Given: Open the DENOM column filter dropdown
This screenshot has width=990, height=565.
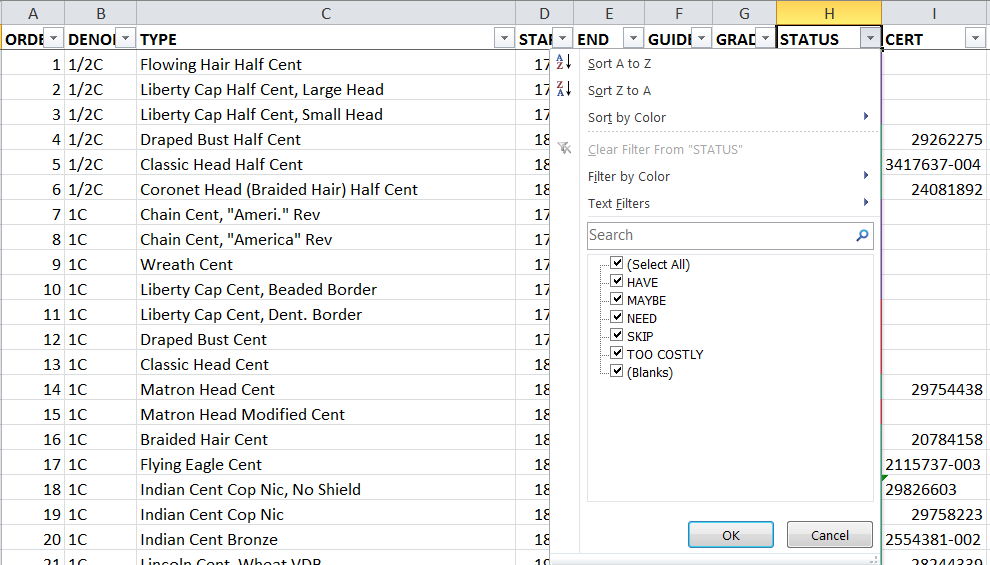Looking at the screenshot, I should pos(126,39).
